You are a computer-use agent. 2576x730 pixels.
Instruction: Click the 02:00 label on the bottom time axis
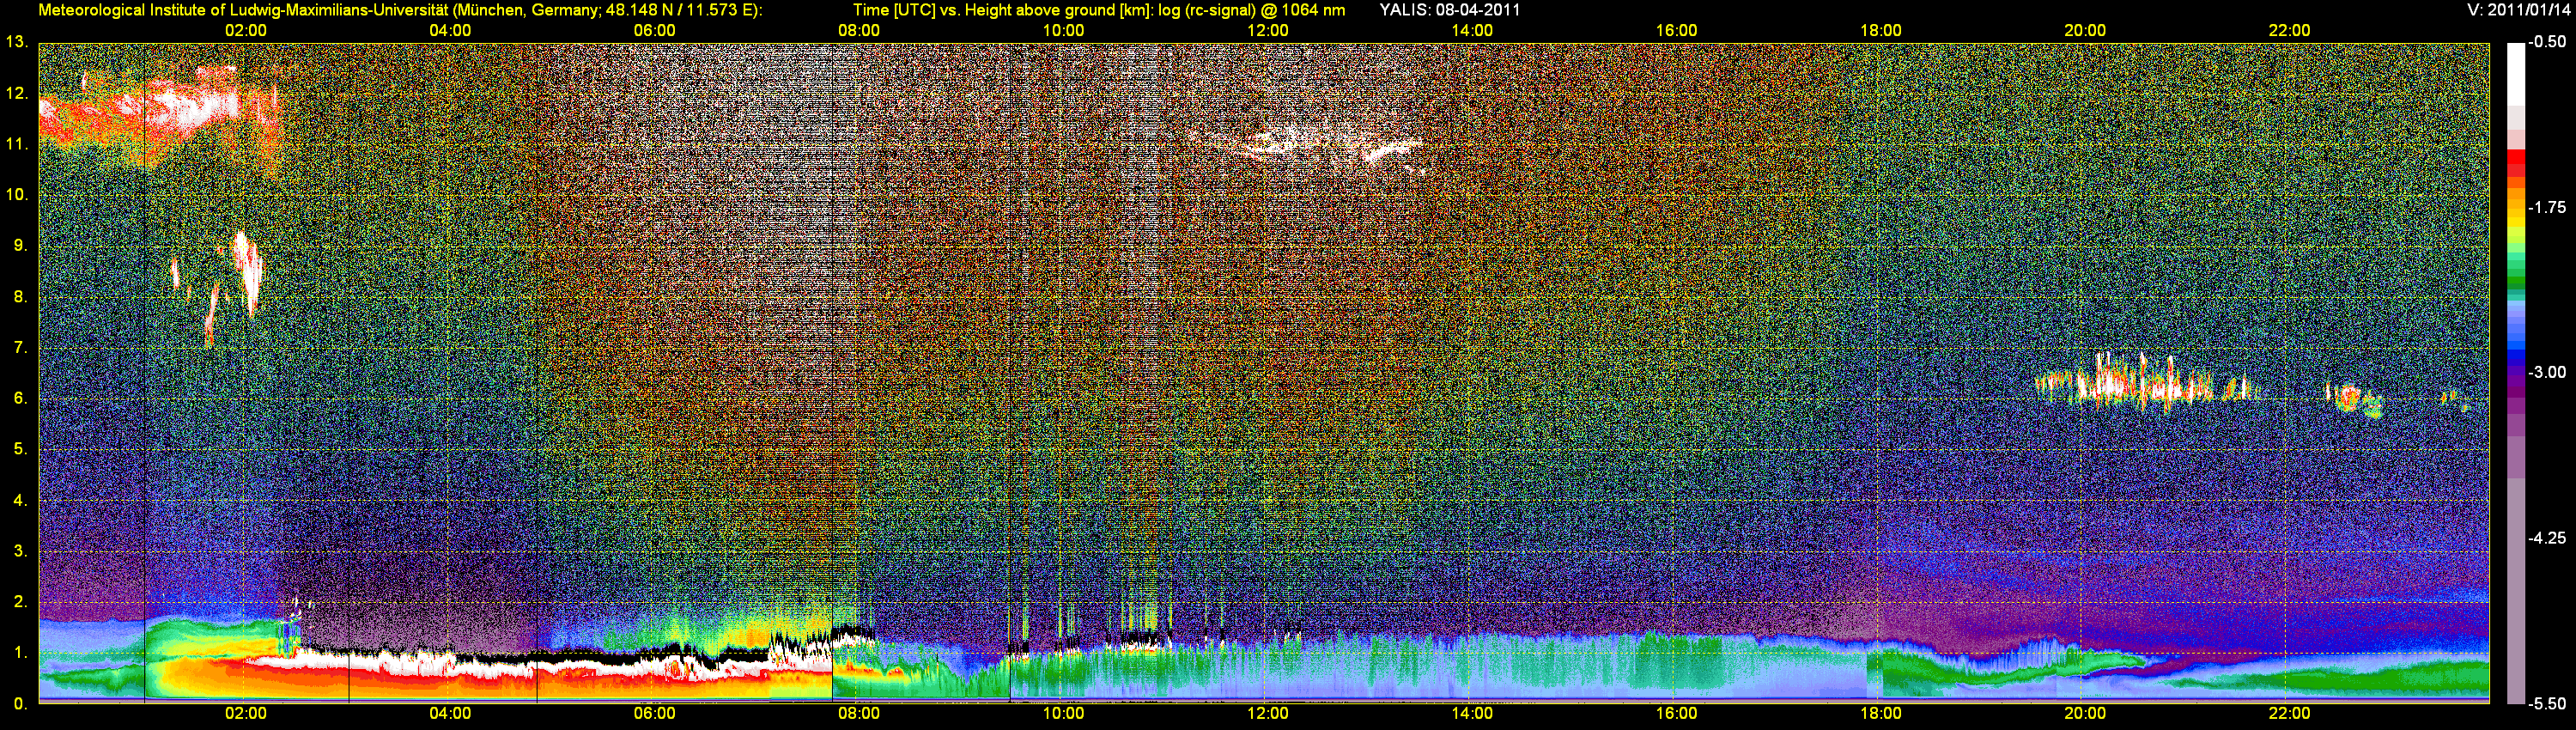[246, 714]
